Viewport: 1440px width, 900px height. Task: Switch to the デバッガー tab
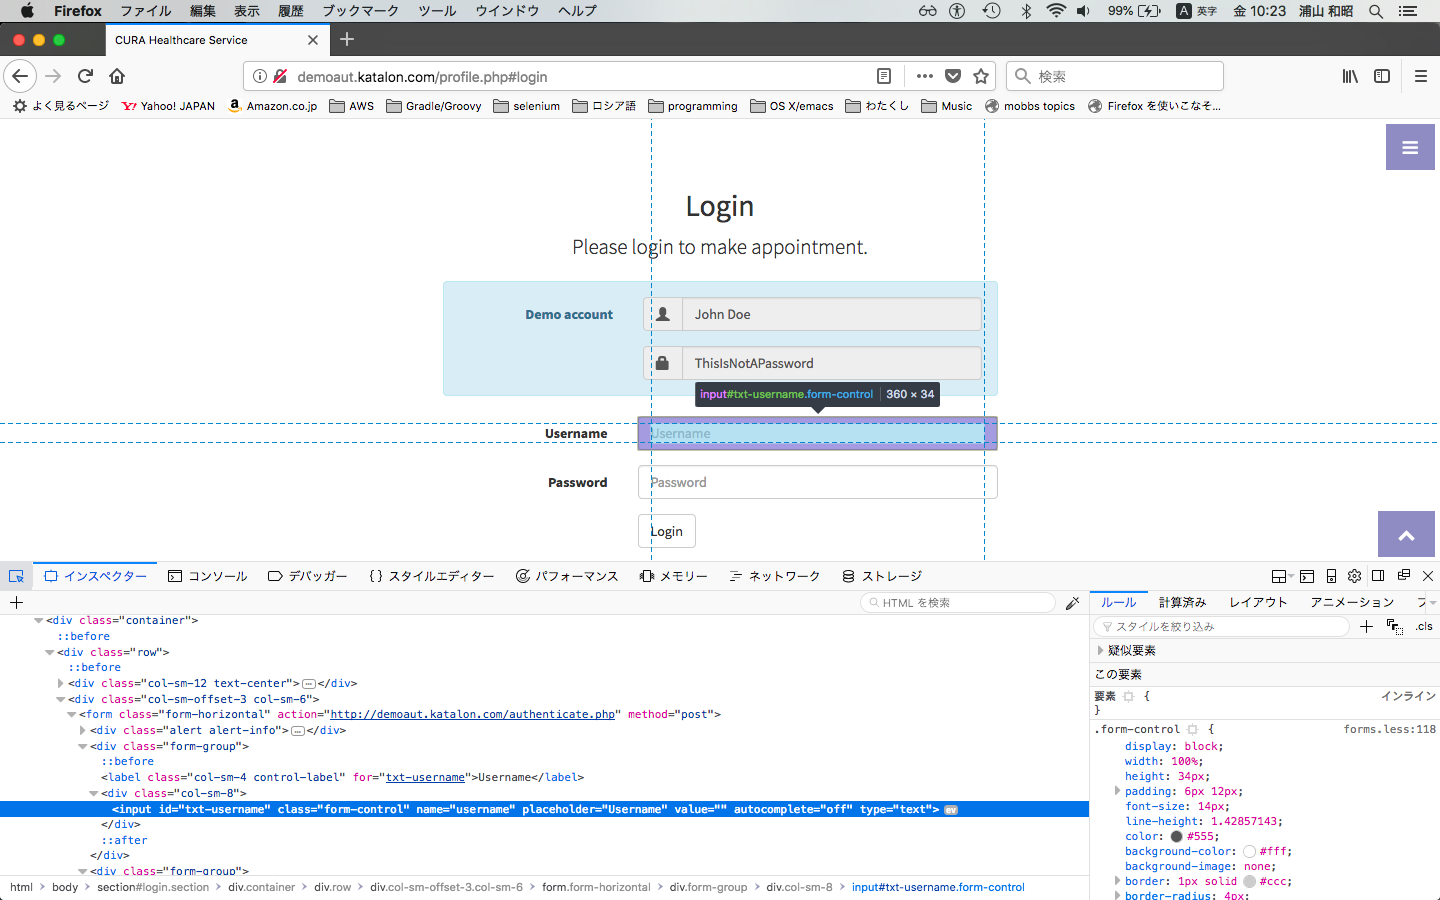[308, 576]
